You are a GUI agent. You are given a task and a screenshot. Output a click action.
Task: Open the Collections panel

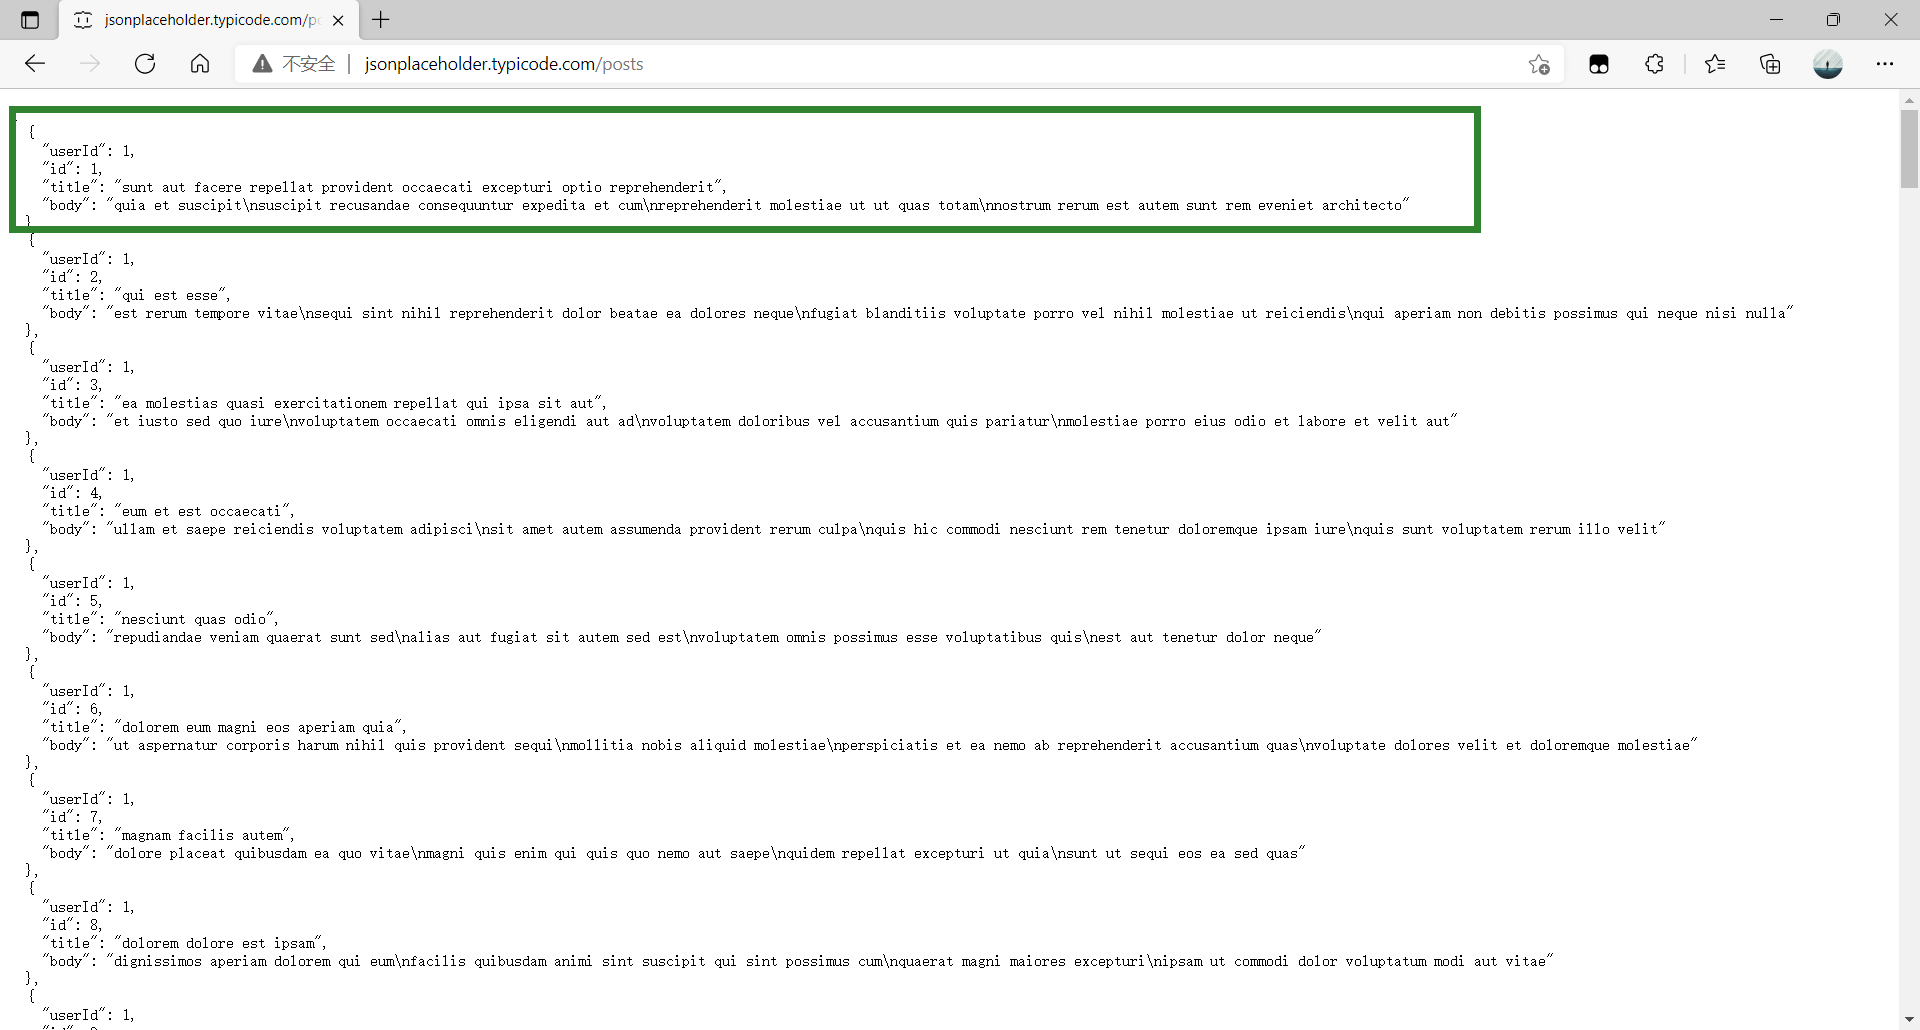click(1771, 64)
